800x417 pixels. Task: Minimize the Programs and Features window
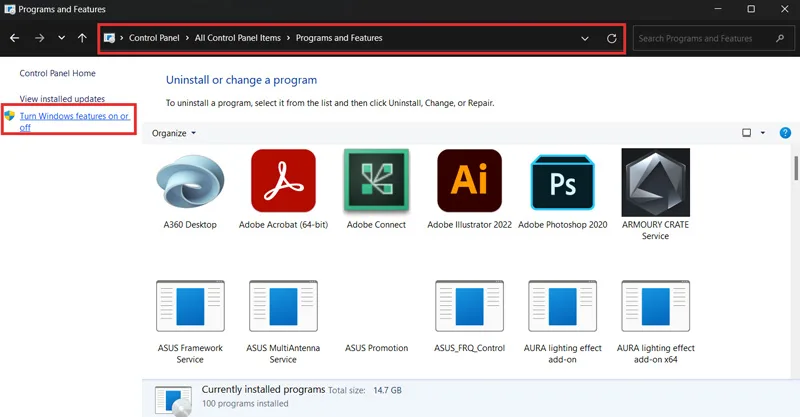click(x=718, y=9)
